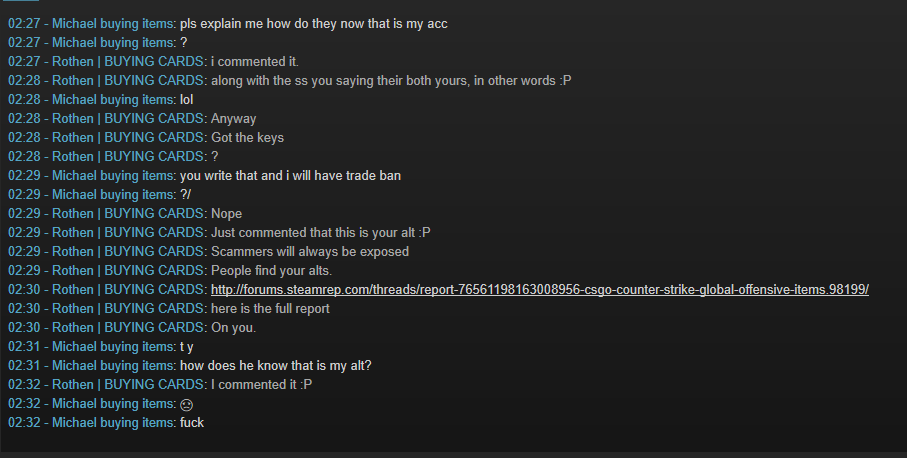Click the active chat tab indicator at top
This screenshot has width=907, height=458.
click(20, 1)
